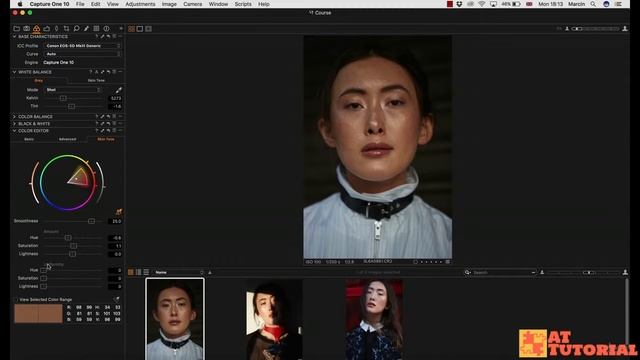This screenshot has height=360, width=640.
Task: Open the Lens tool tab icon
Action: (x=56, y=29)
